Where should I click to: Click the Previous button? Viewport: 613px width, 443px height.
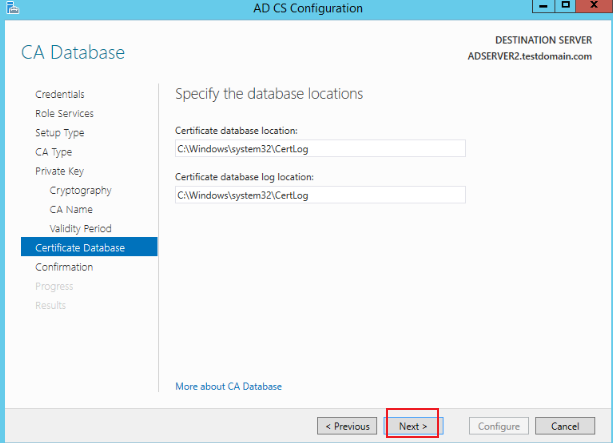[347, 426]
